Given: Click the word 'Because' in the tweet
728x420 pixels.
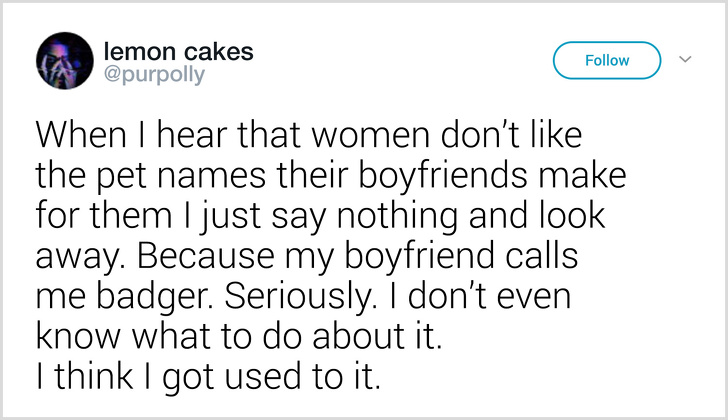Looking at the screenshot, I should (x=205, y=257).
